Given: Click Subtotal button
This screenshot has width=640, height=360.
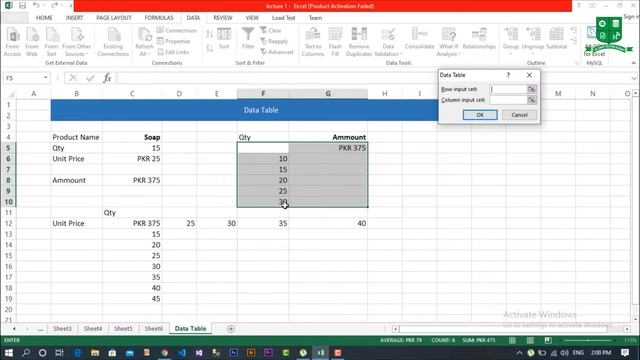Looking at the screenshot, I should (x=556, y=39).
